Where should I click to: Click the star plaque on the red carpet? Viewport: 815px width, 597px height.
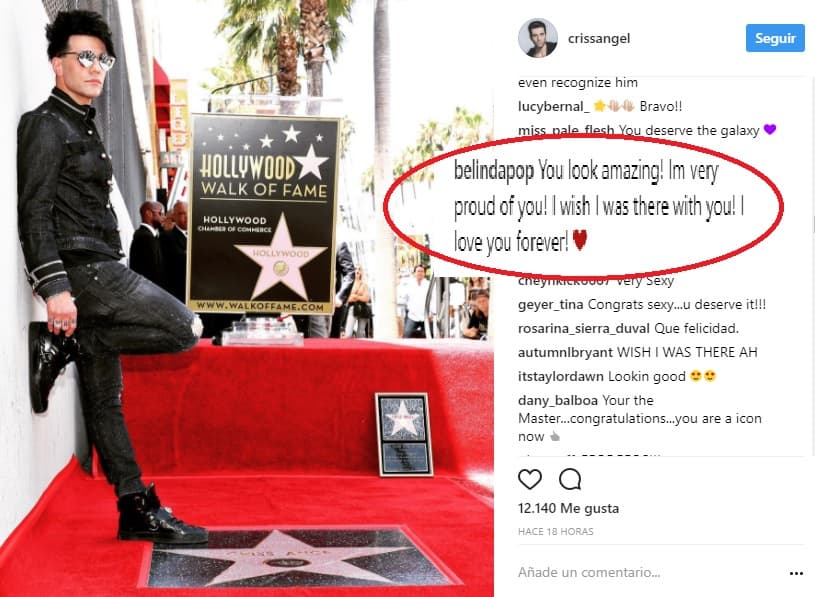pyautogui.click(x=299, y=559)
